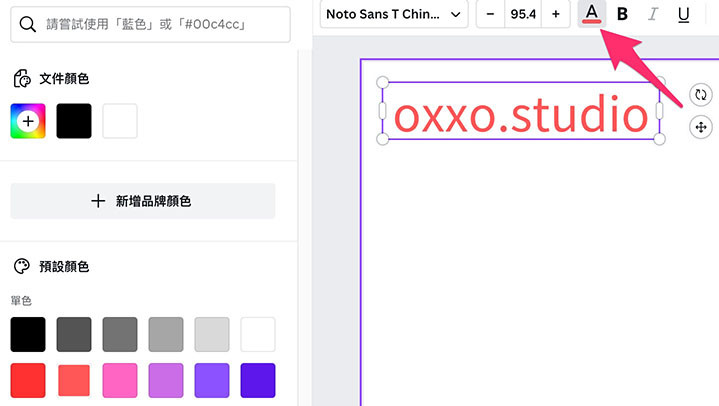
Task: Pick pink preset color swatch
Action: pyautogui.click(x=120, y=380)
